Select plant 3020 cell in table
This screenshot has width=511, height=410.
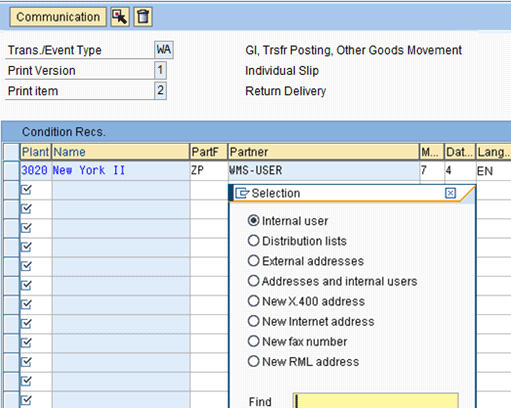35,170
